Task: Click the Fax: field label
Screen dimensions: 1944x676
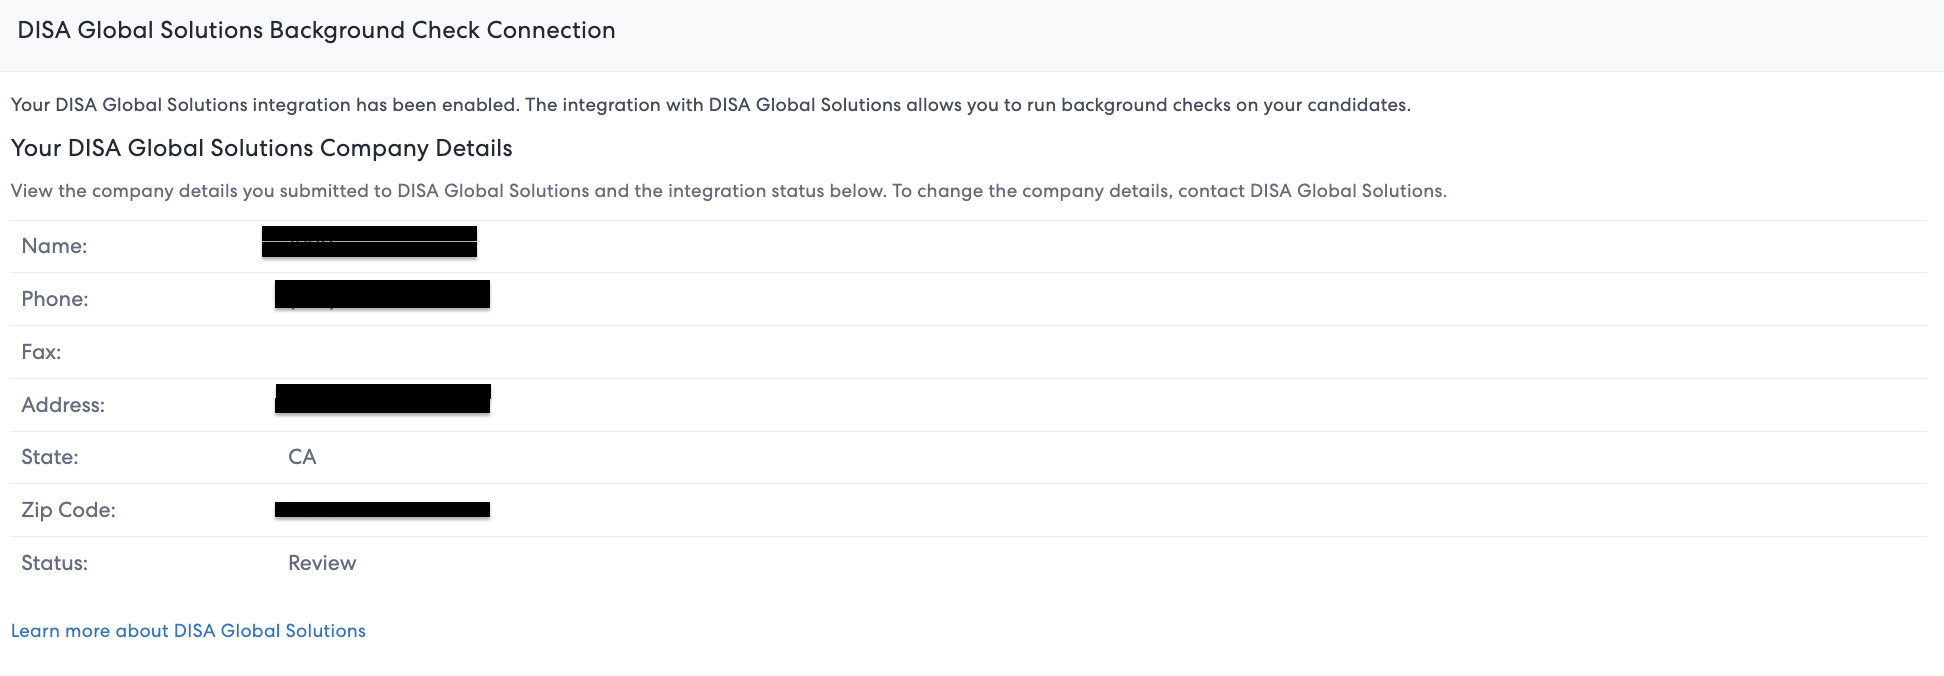Action: point(41,352)
